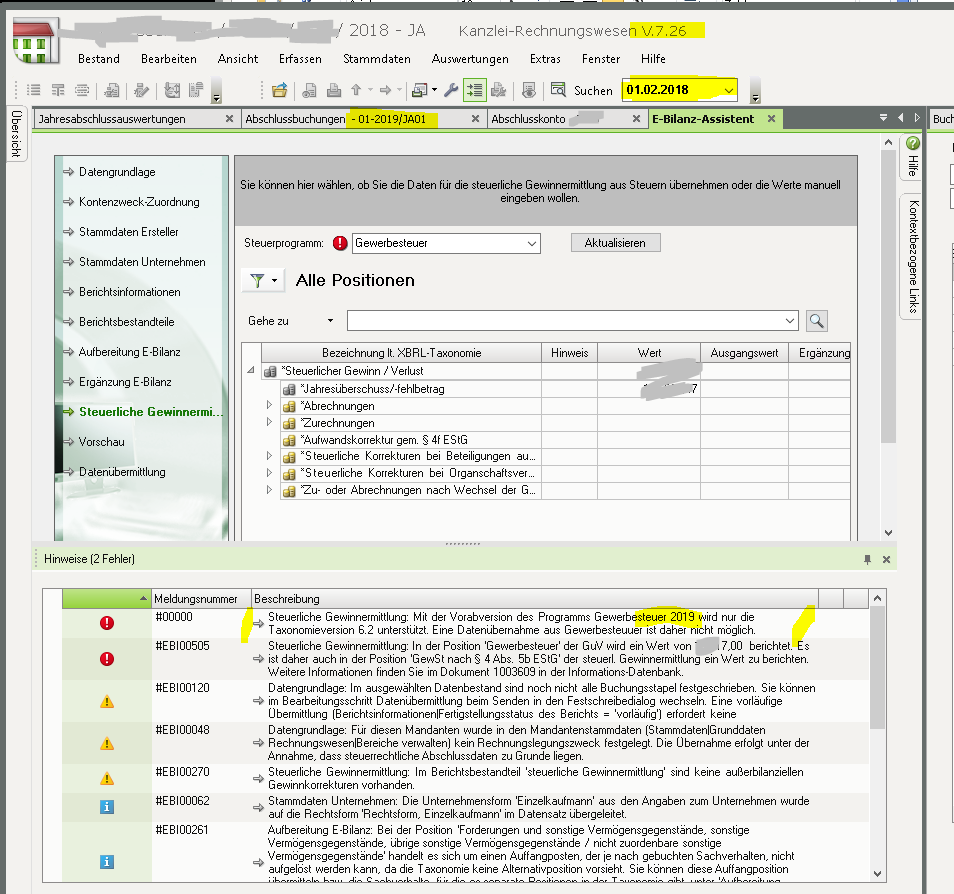The width and height of the screenshot is (954, 894).
Task: Go to the Datengrundlage step
Action: pyautogui.click(x=117, y=172)
